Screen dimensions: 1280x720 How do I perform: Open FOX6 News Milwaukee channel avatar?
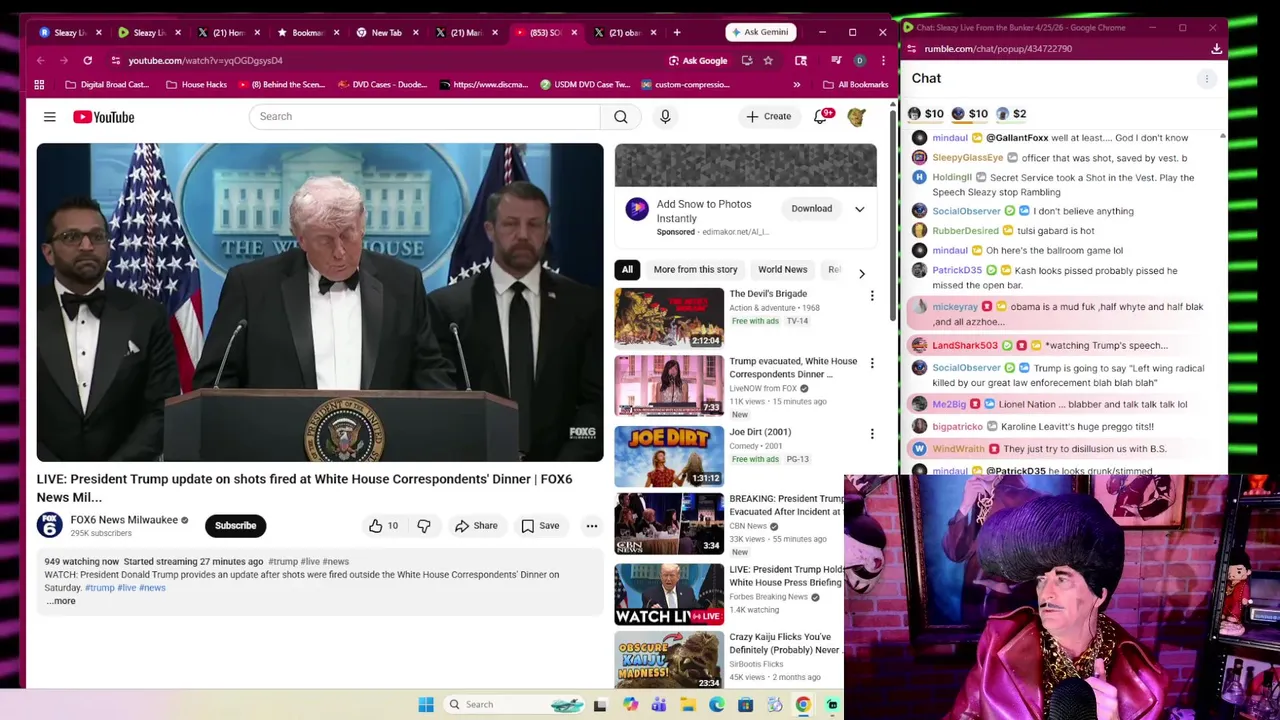[x=50, y=526]
